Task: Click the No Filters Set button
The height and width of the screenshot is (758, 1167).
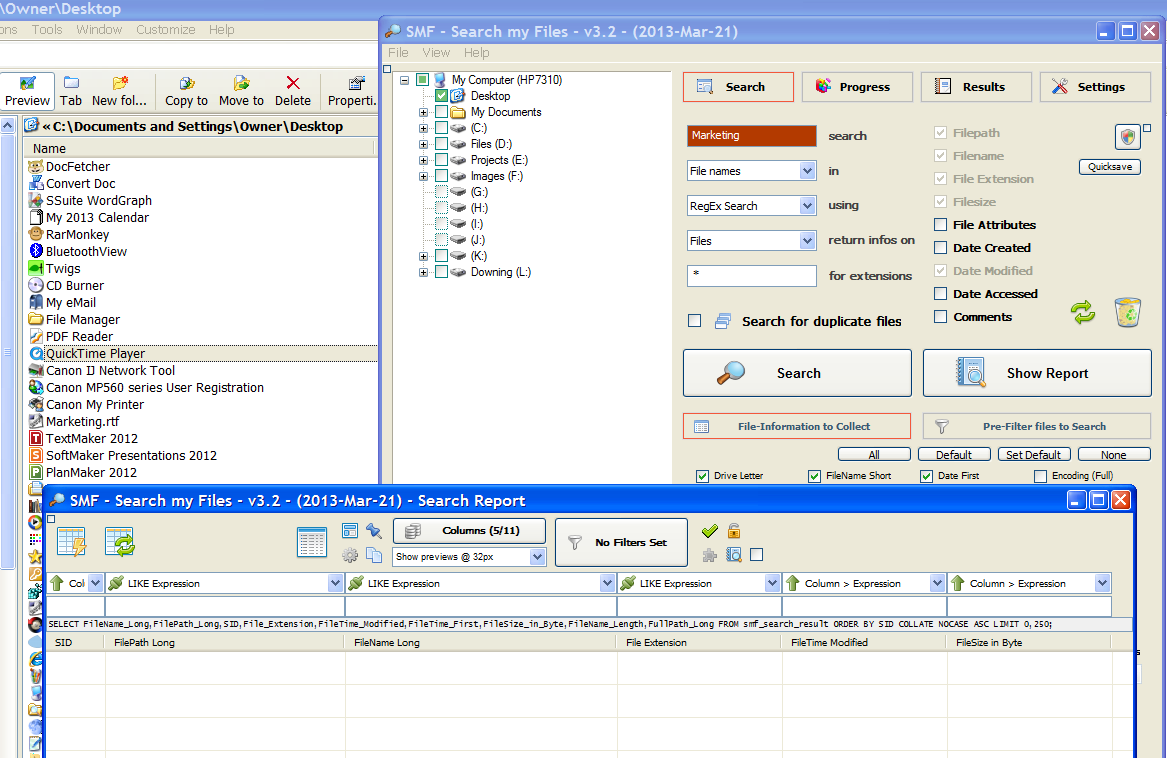Action: [x=621, y=543]
